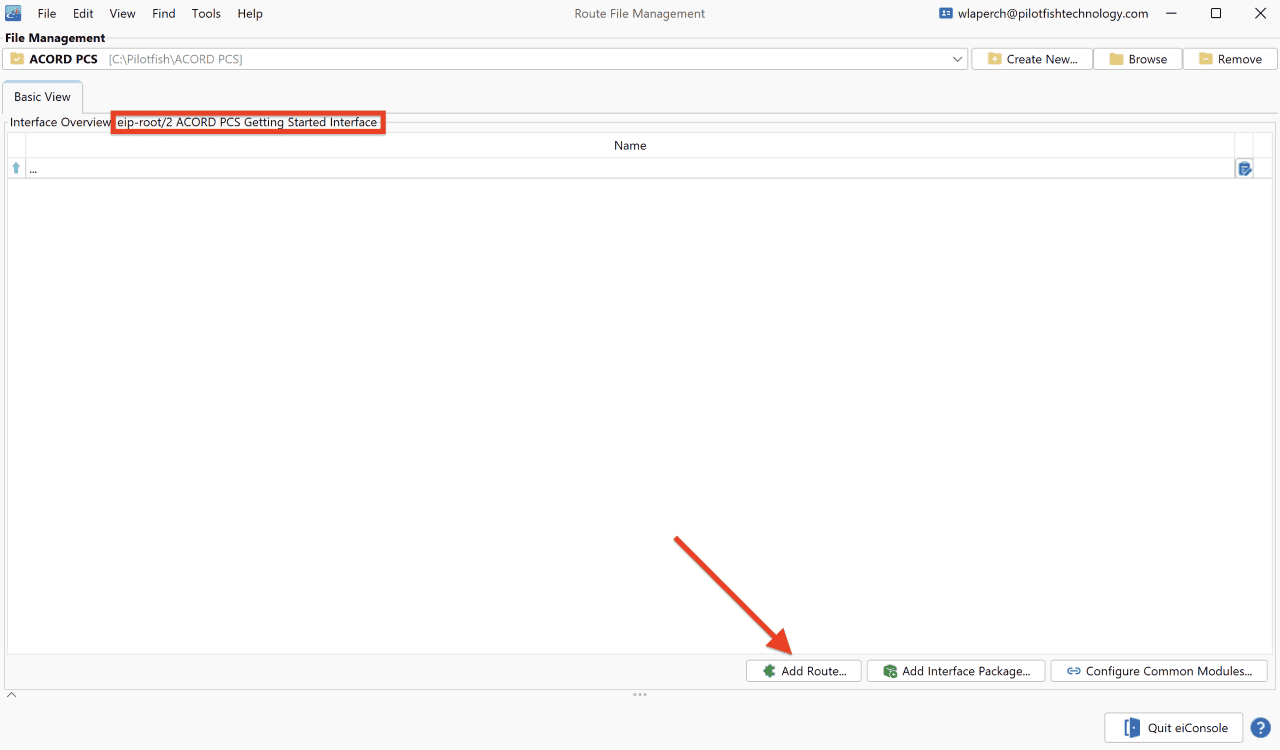Click the Name column header
Screen dimensions: 1280x750
(x=630, y=146)
